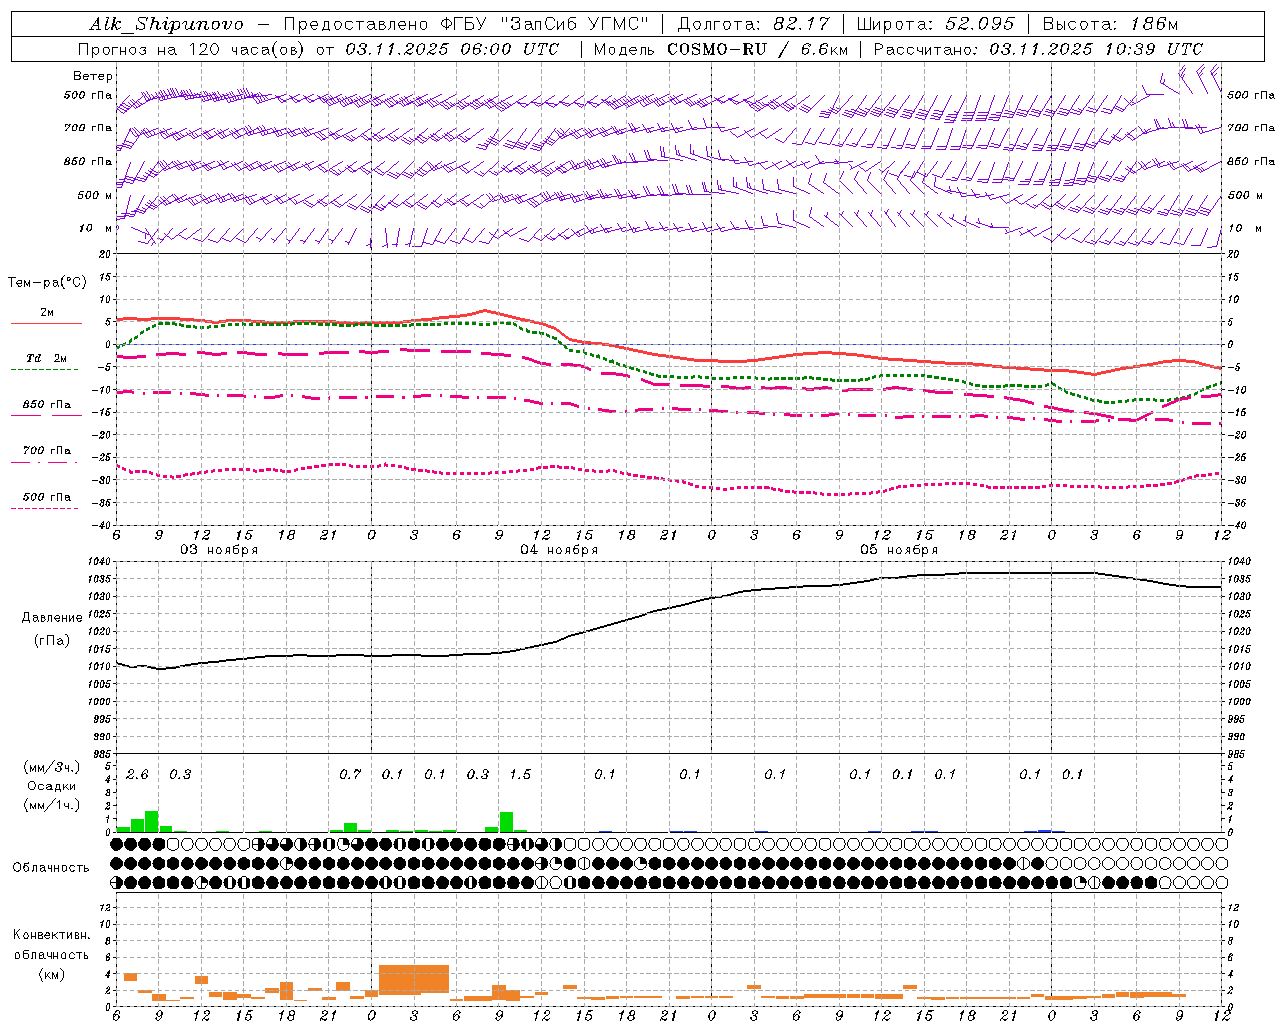Click the forecast start time 03.11.2025 06:00 UTC

pyautogui.click(x=452, y=49)
